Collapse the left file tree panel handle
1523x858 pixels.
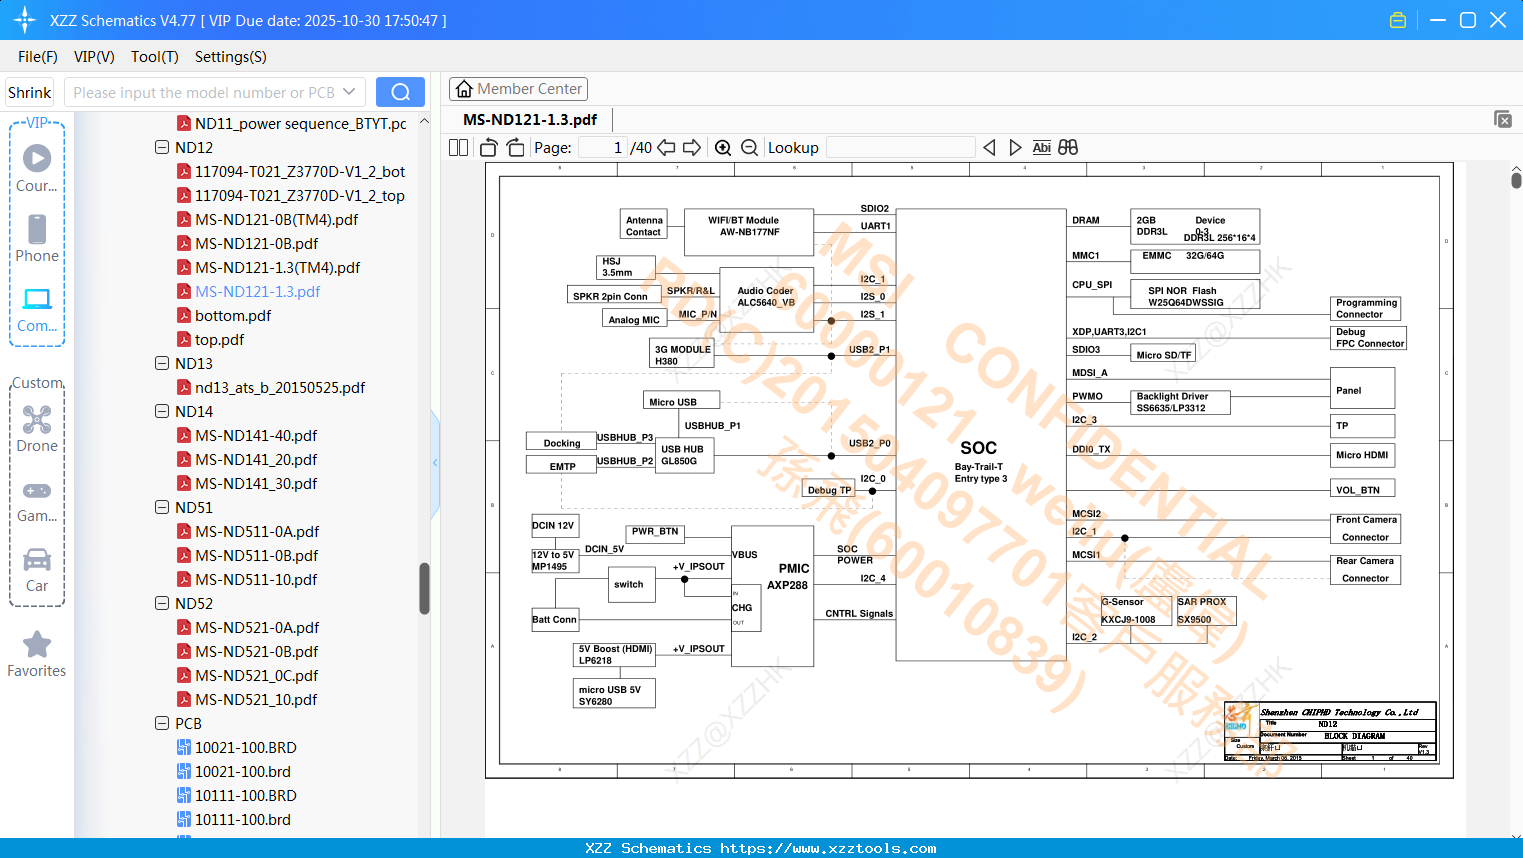(x=435, y=462)
